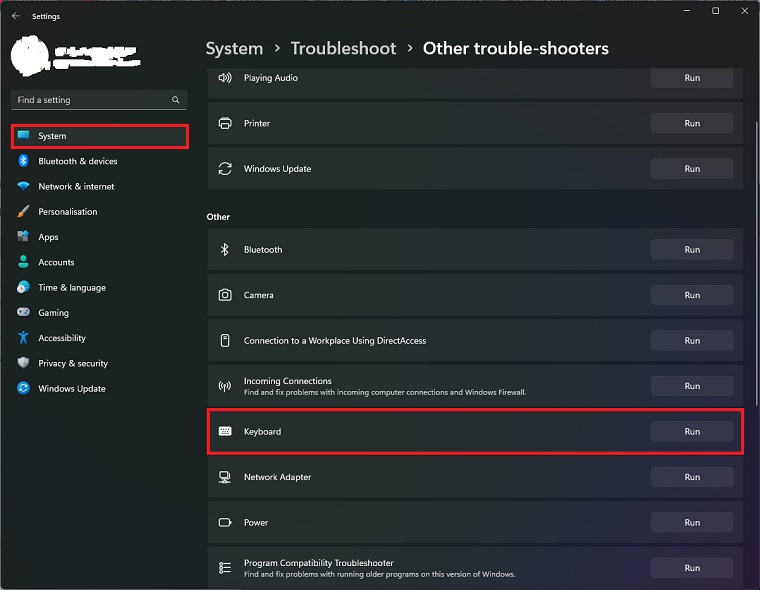Click the Personalisation paintbrush icon
This screenshot has width=760, height=590.
pyautogui.click(x=23, y=212)
